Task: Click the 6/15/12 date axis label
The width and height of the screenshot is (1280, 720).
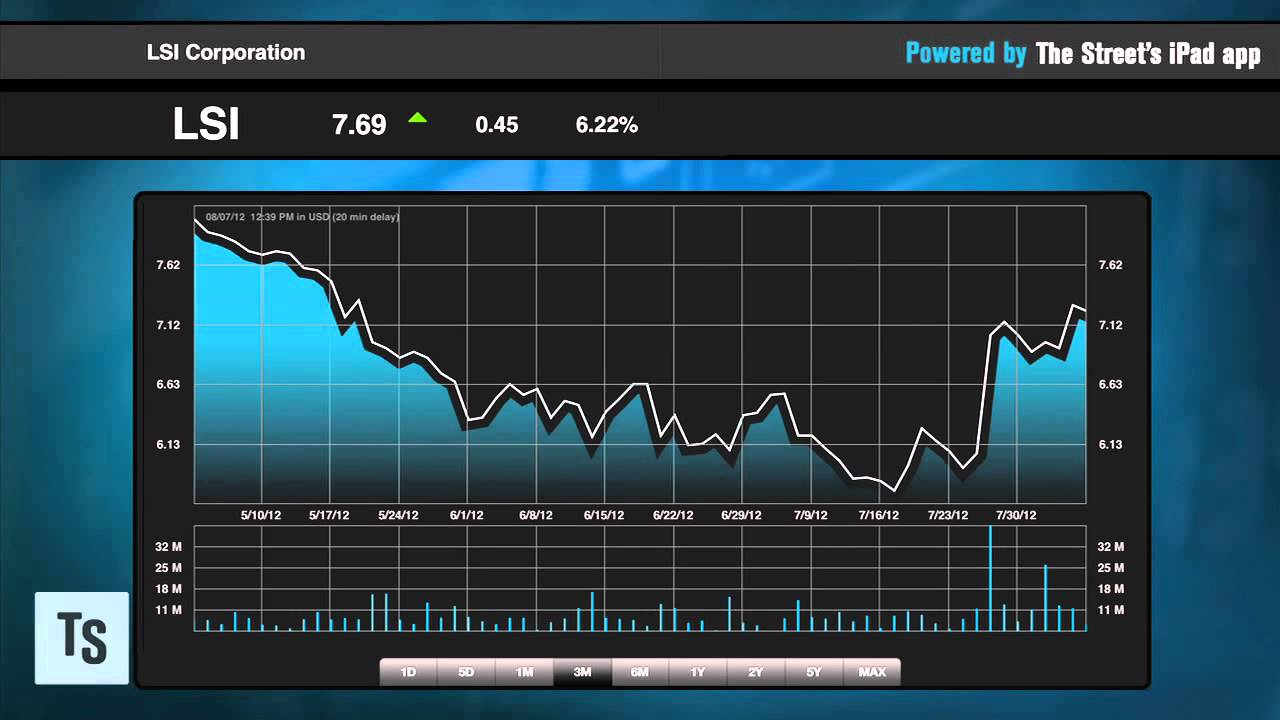Action: pos(604,516)
